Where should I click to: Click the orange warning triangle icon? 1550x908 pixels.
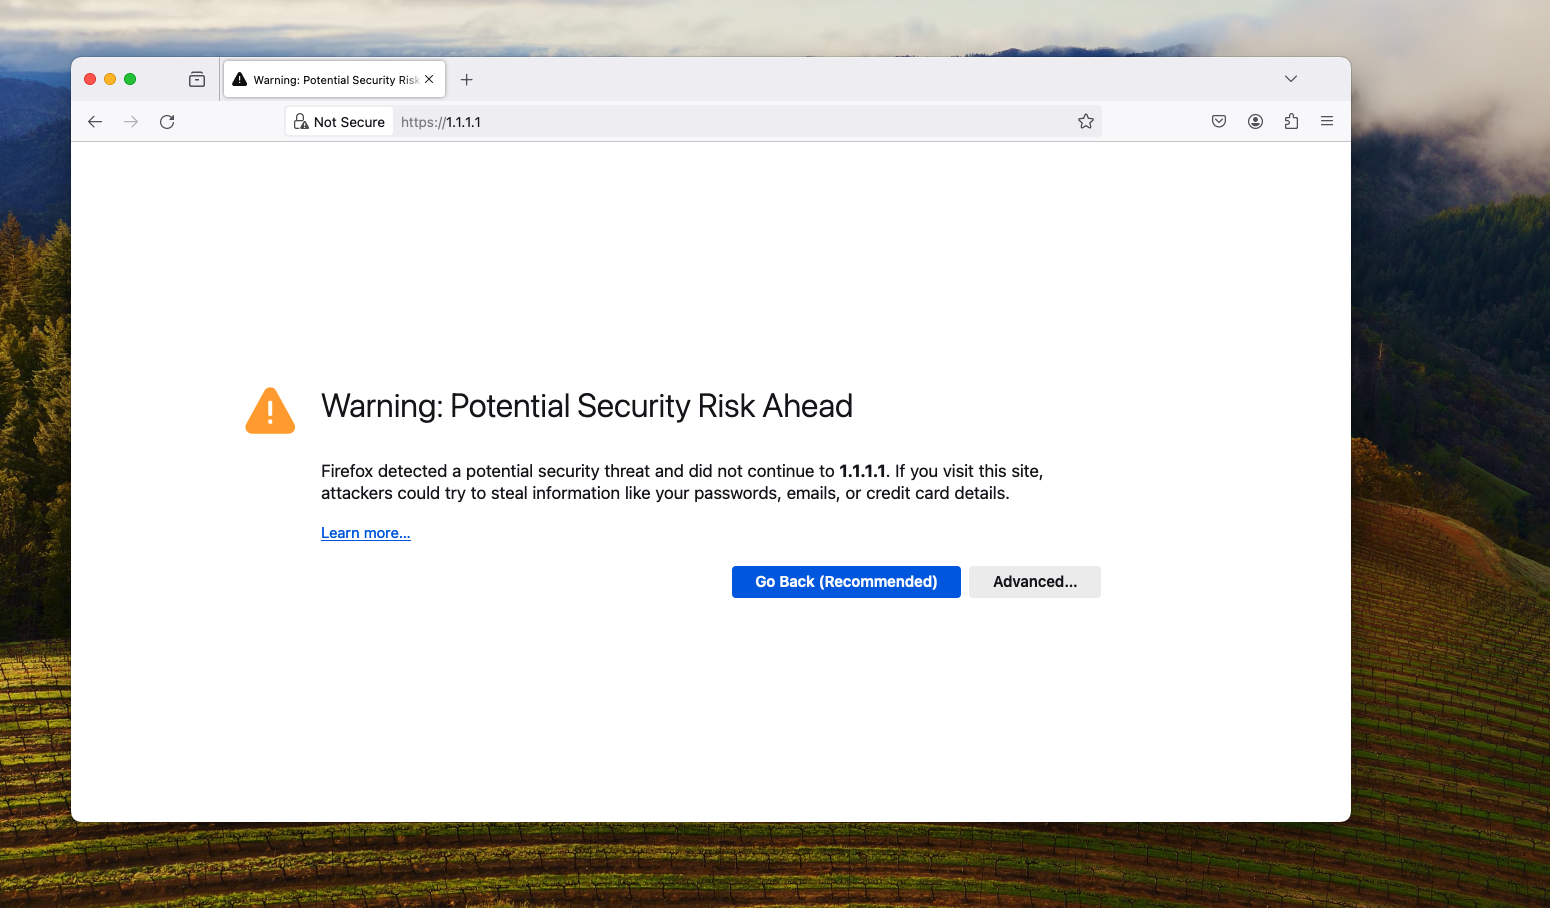(270, 411)
